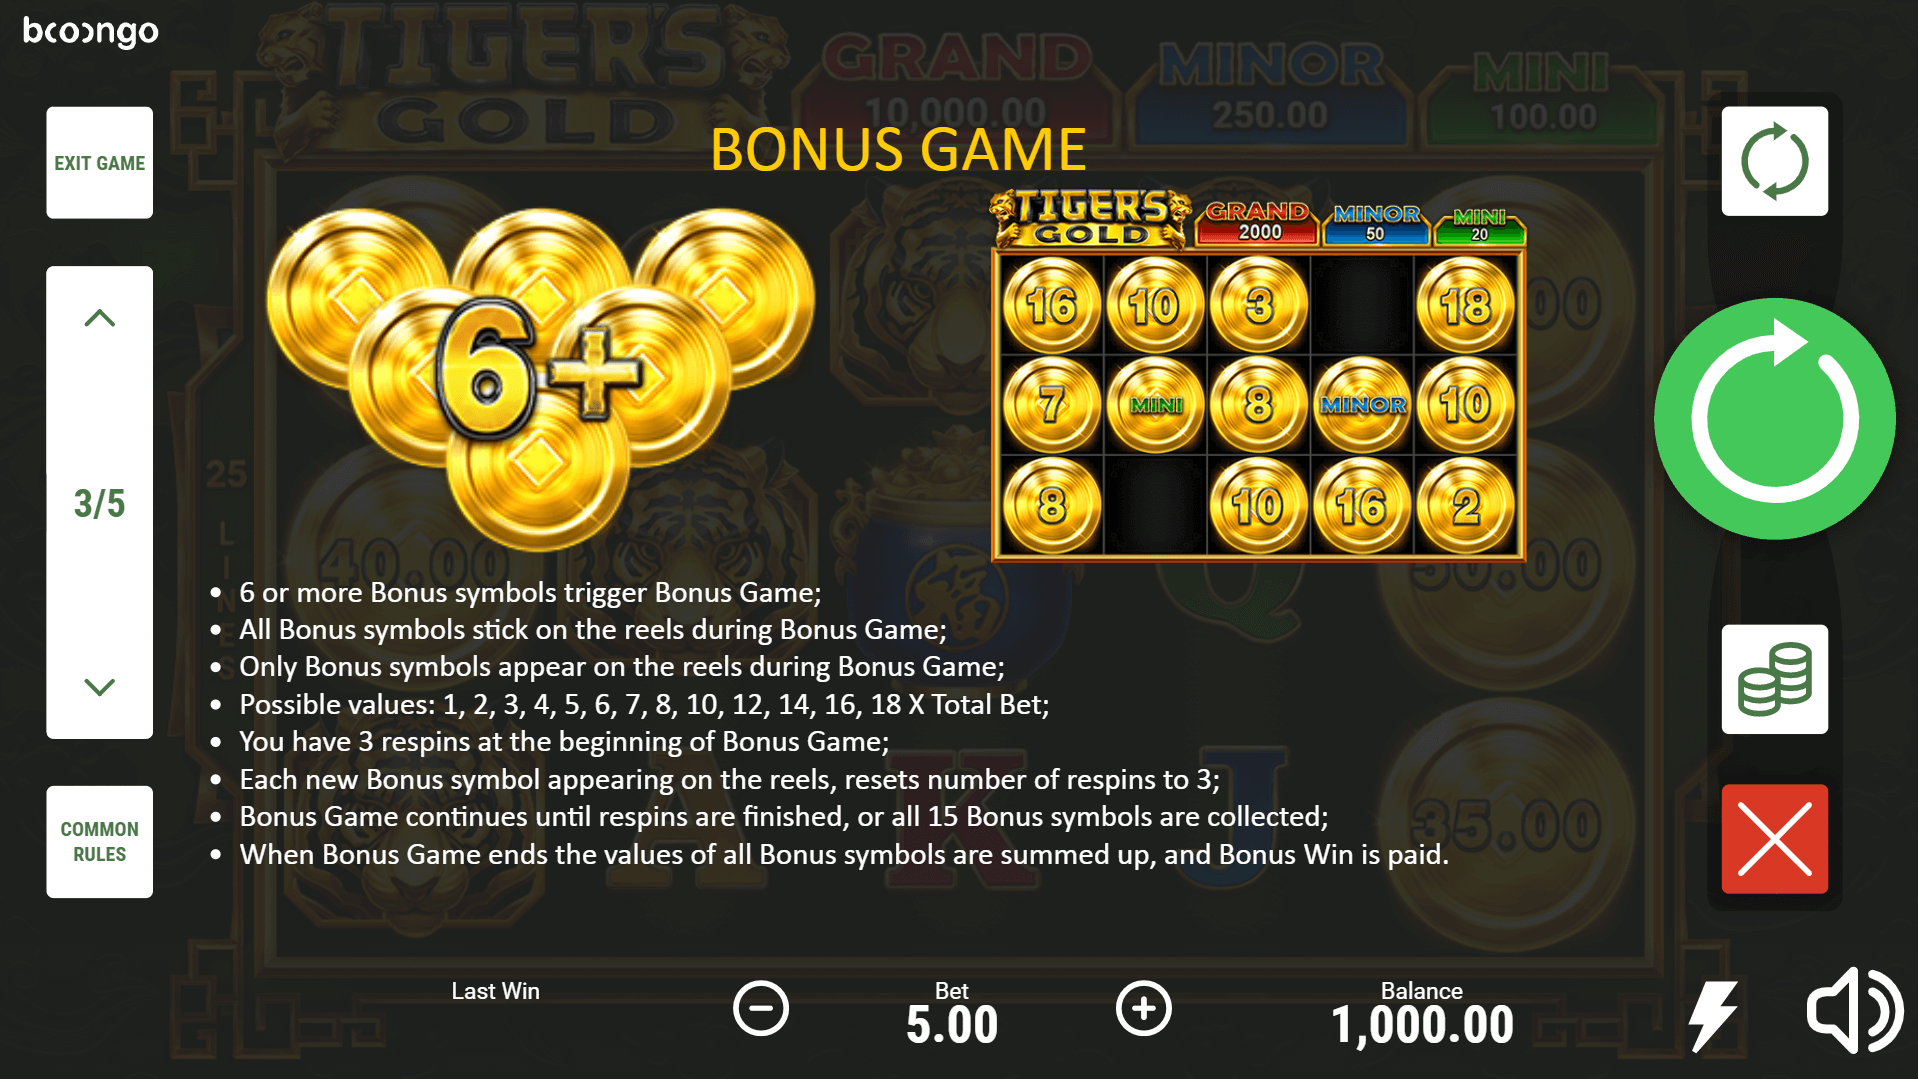Screen dimensions: 1918x1079
Task: Open COMMON RULES
Action: (x=99, y=841)
